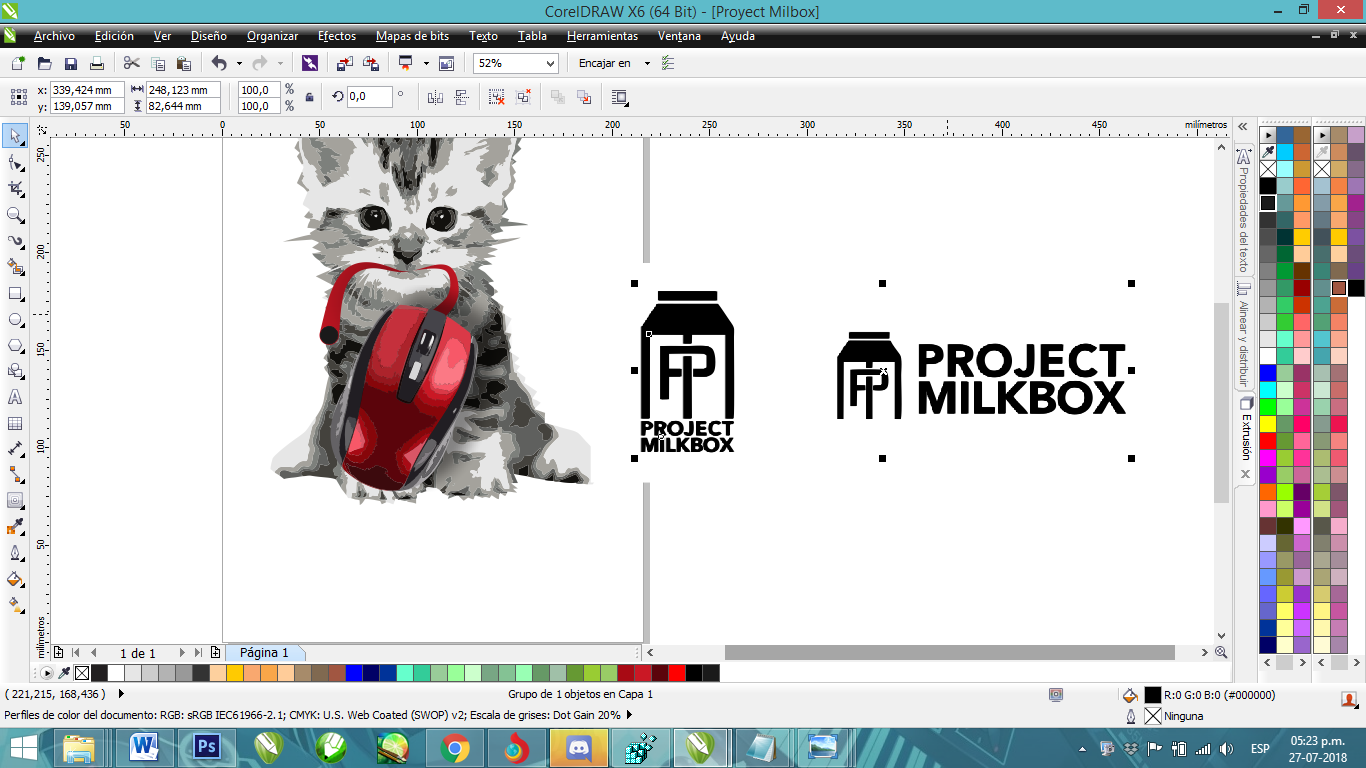Click the Save diskette icon
Screen dimensions: 1366x768
(71, 63)
